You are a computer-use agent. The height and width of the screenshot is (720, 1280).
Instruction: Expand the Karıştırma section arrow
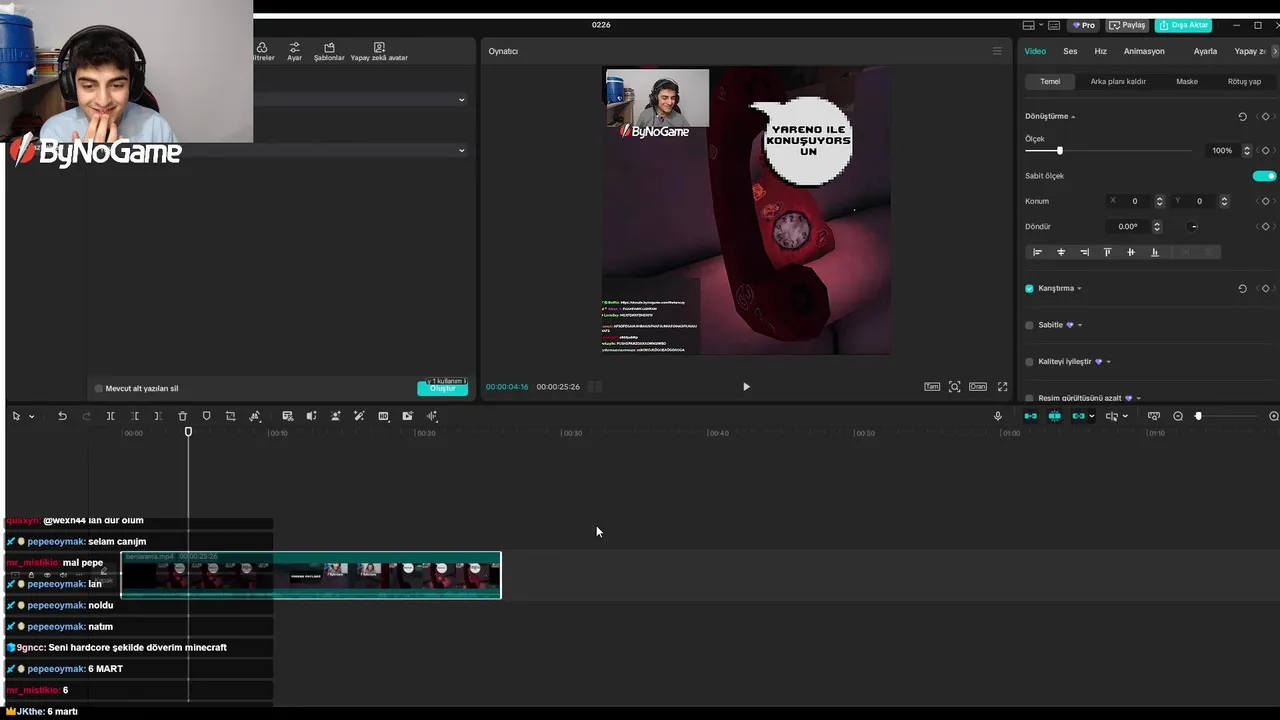[1079, 289]
